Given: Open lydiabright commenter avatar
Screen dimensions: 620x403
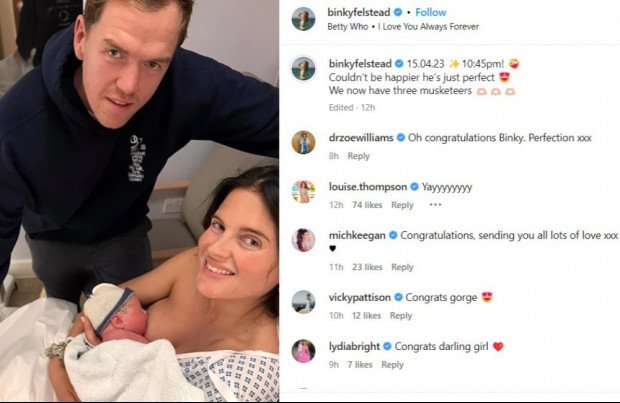Looking at the screenshot, I should [x=303, y=351].
